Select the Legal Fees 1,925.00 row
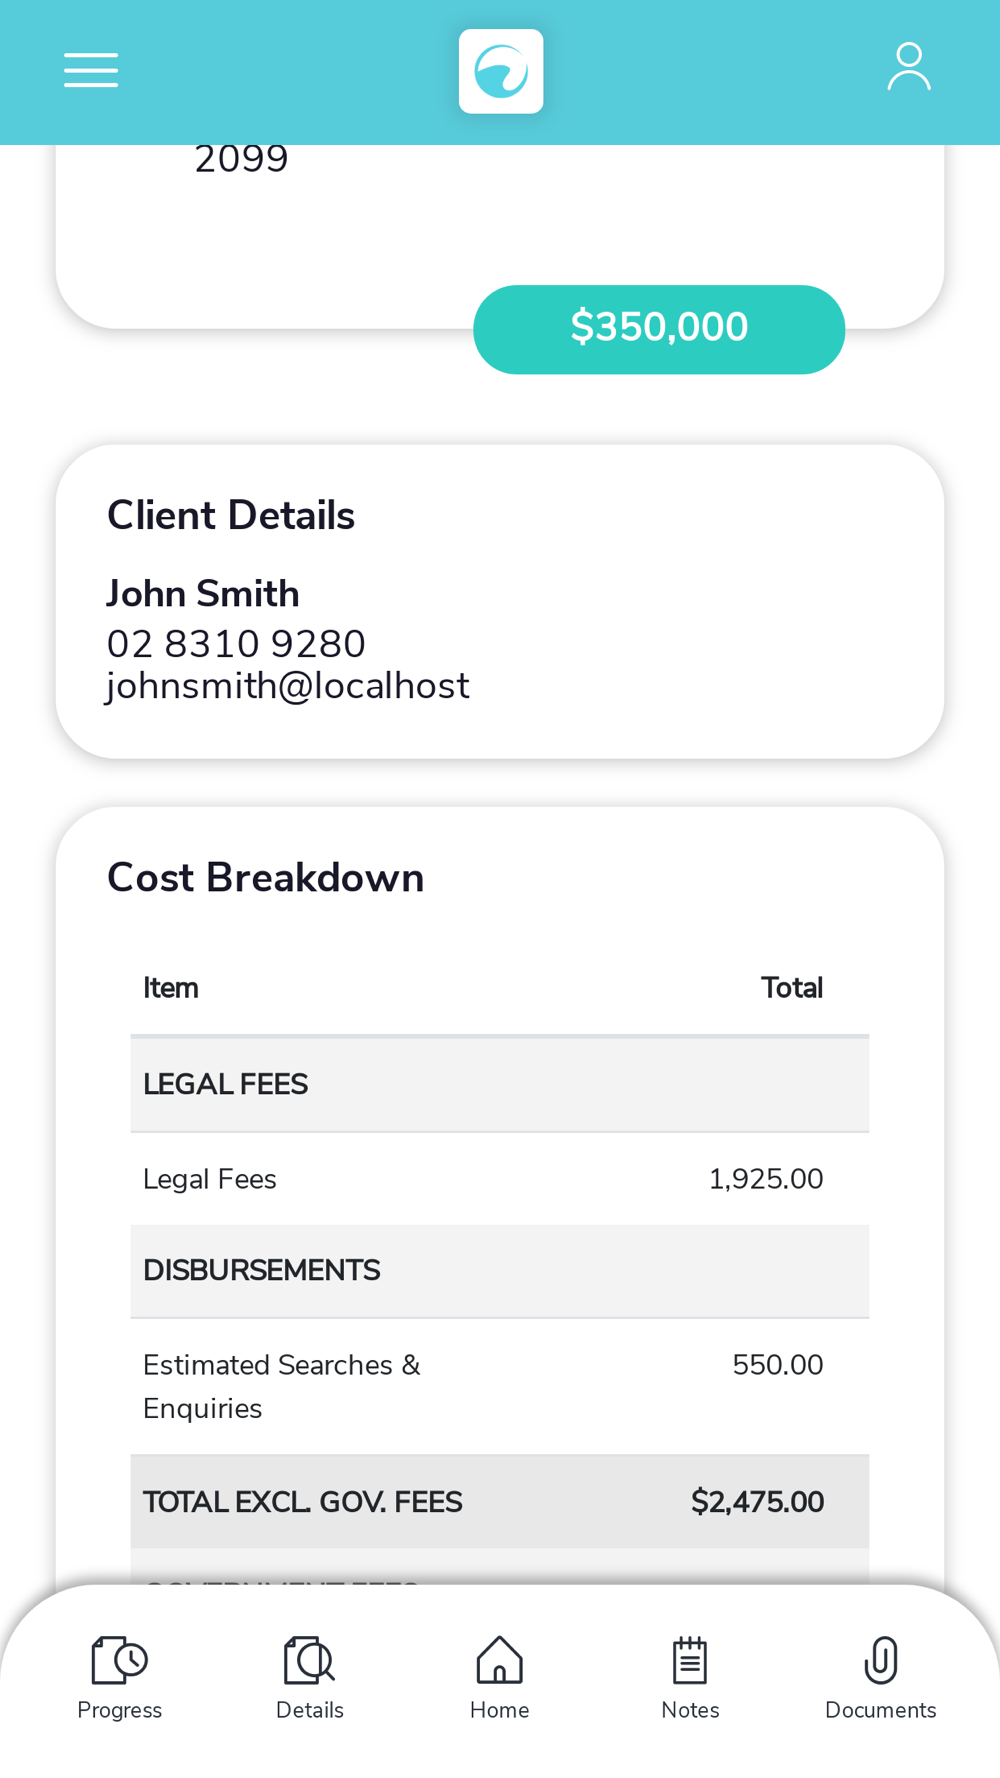Screen dimensions: 1000x1778 click(x=500, y=1179)
